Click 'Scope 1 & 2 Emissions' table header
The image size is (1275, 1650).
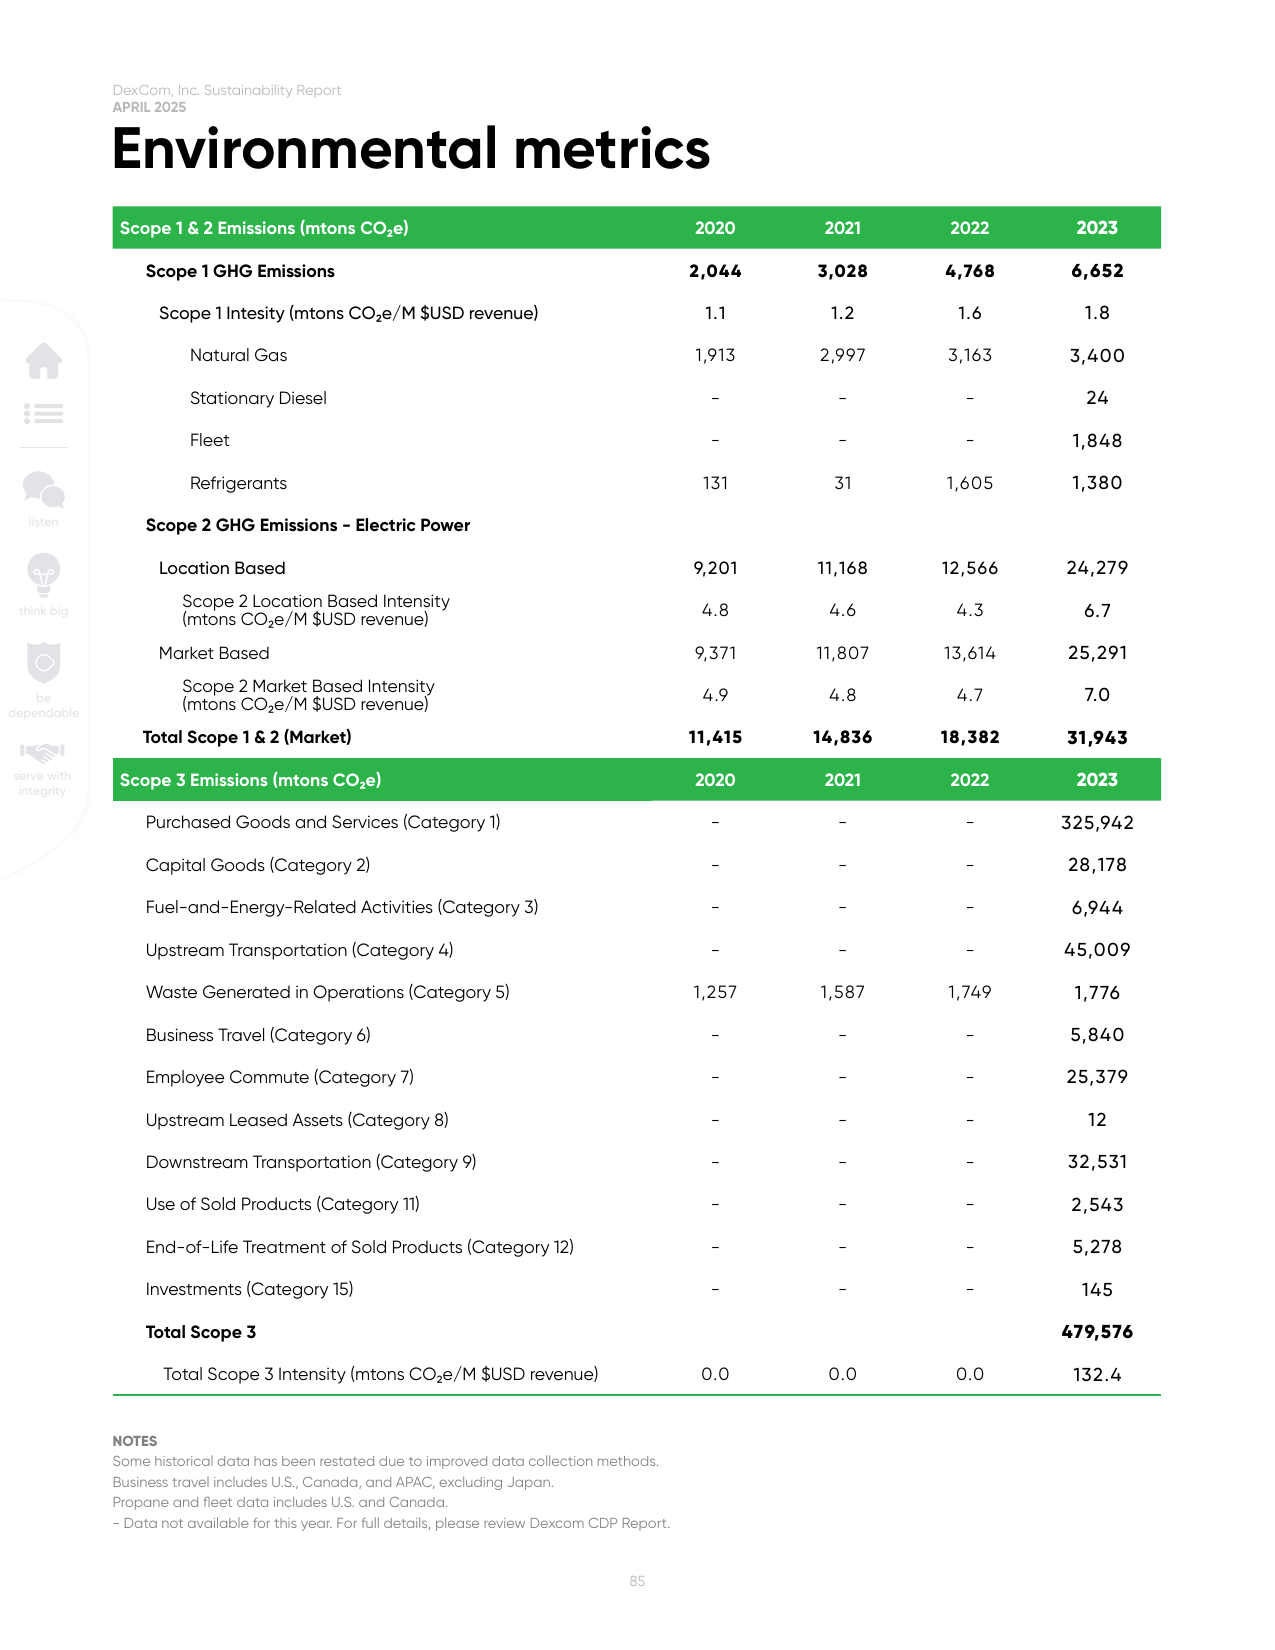[x=264, y=228]
